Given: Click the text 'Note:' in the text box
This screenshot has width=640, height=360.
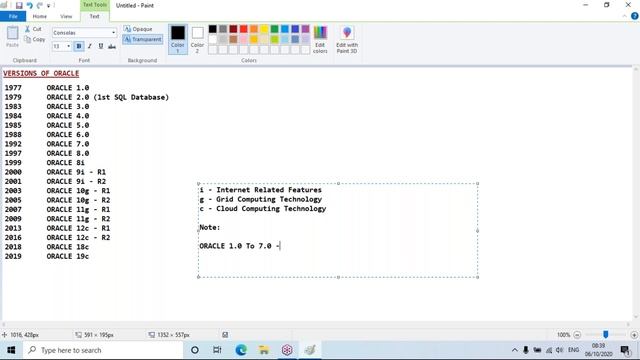Looking at the screenshot, I should [x=209, y=227].
